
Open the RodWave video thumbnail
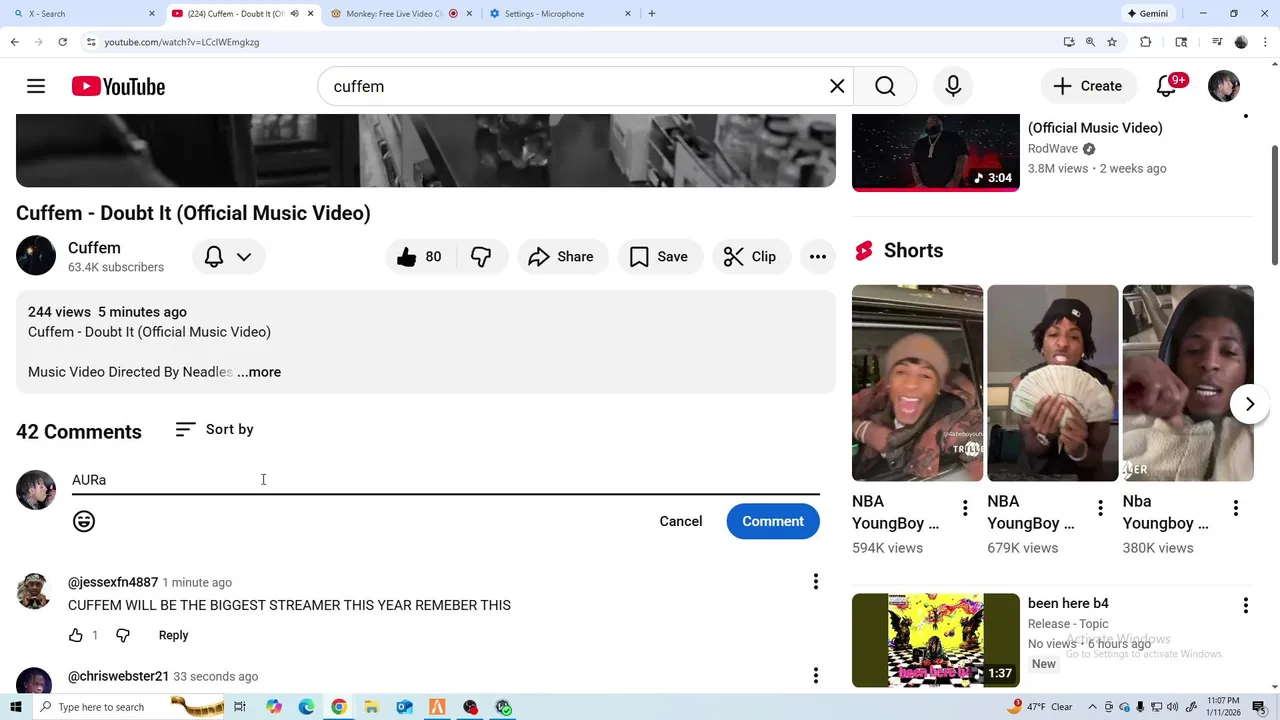pyautogui.click(x=936, y=151)
